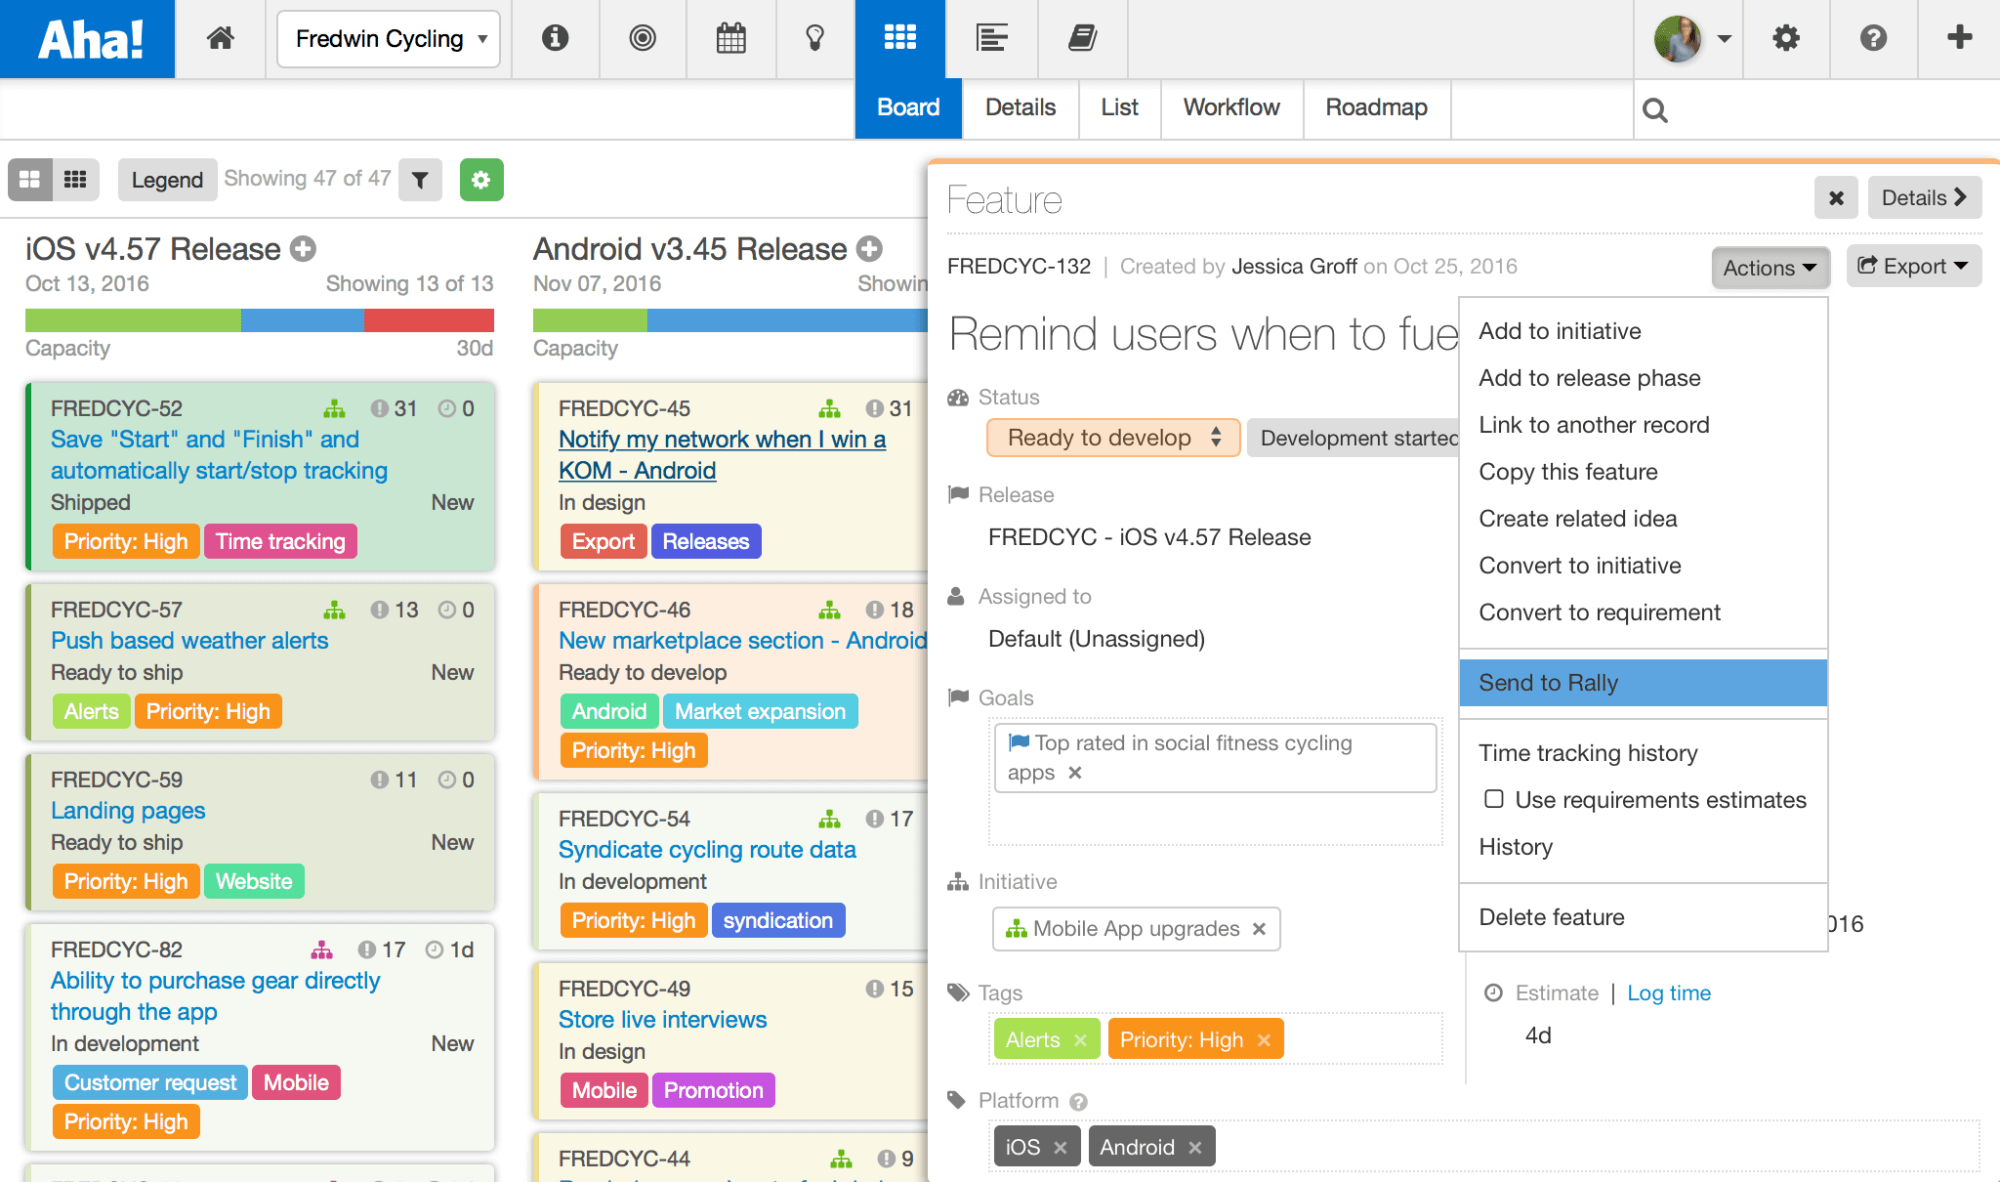Viewport: 2000px width, 1182px height.
Task: Open the Notebooks book icon
Action: pos(1083,38)
